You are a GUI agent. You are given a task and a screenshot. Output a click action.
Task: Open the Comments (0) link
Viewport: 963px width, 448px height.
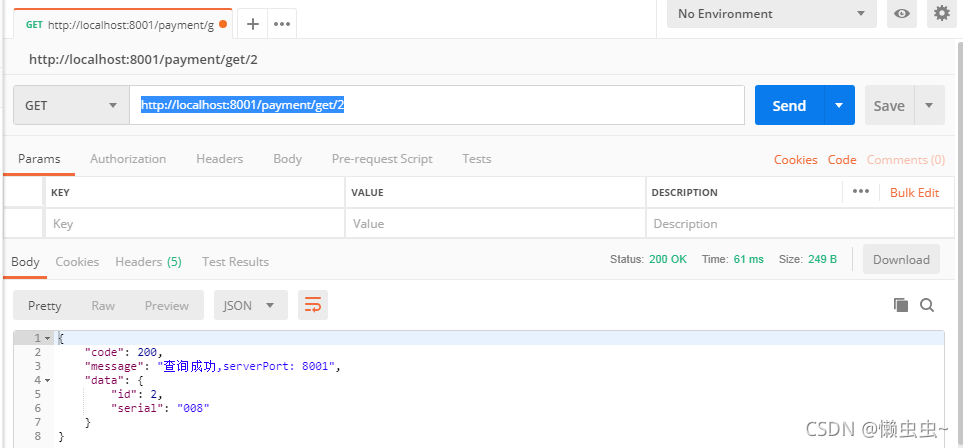(x=906, y=160)
